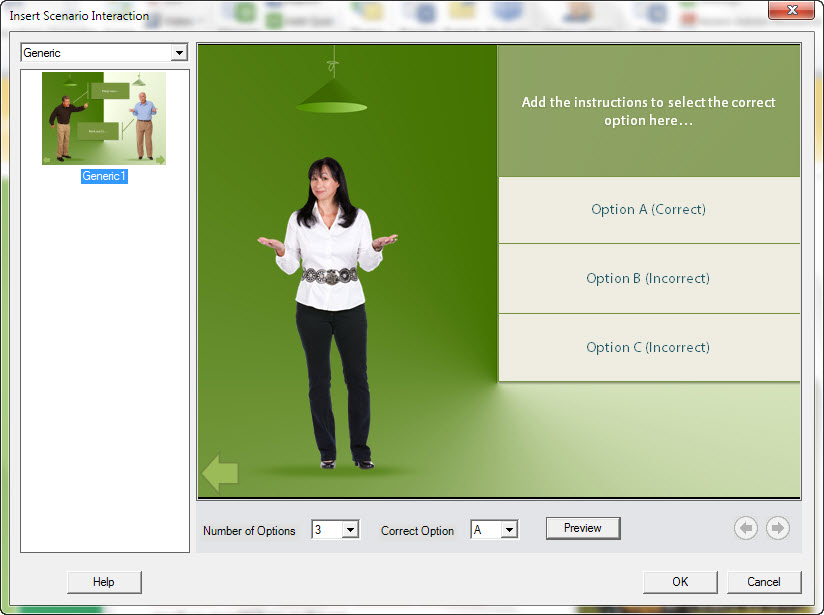824x615 pixels.
Task: Click the previous scenario navigation arrow
Action: tap(746, 528)
